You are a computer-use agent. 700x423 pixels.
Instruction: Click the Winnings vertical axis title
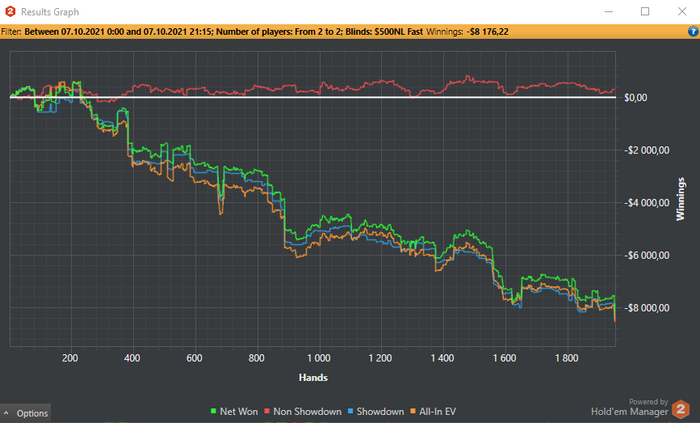coord(680,199)
